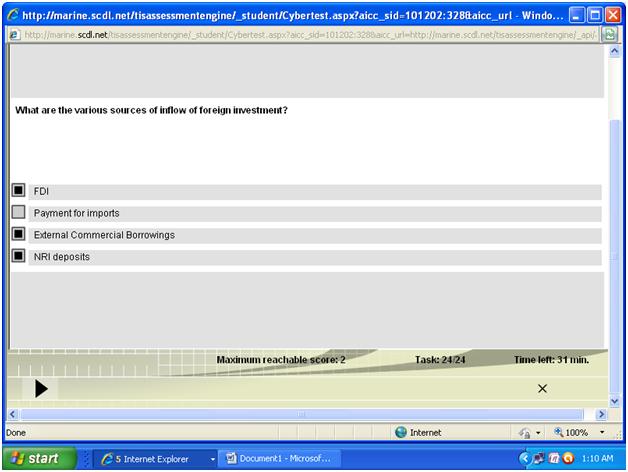Click the Time left 31 min text
This screenshot has width=628, height=472.
552,360
